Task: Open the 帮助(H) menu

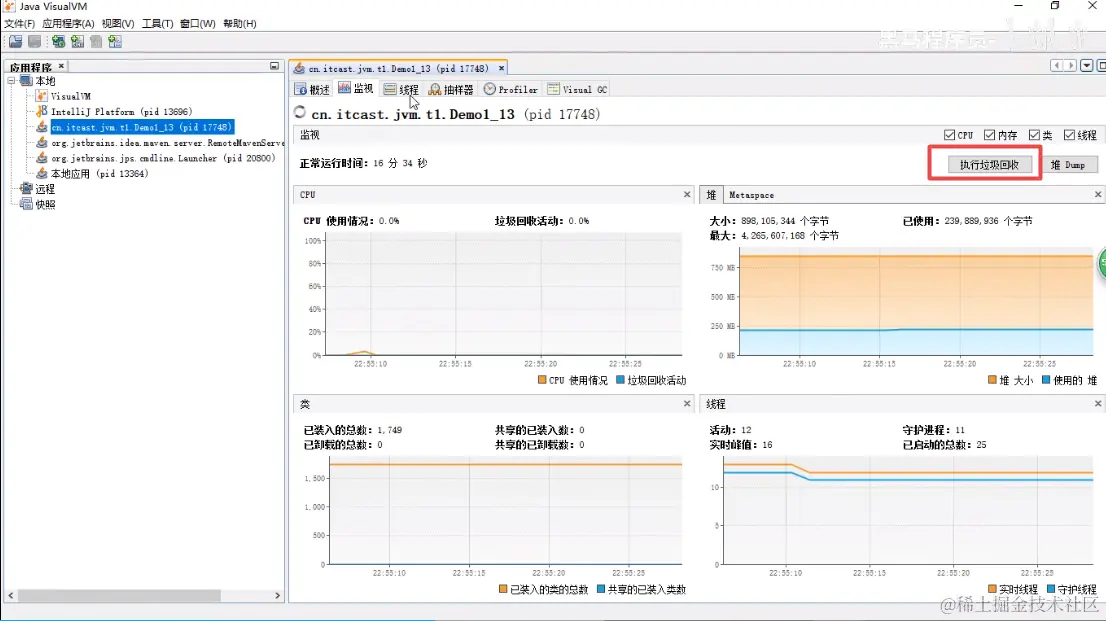Action: tap(240, 23)
